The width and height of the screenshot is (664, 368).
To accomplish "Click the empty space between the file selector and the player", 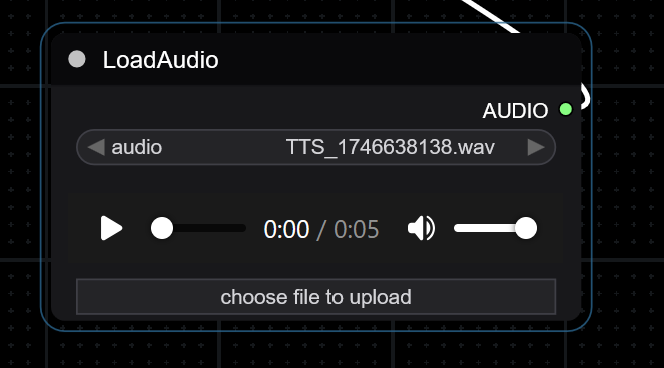I will (316, 179).
